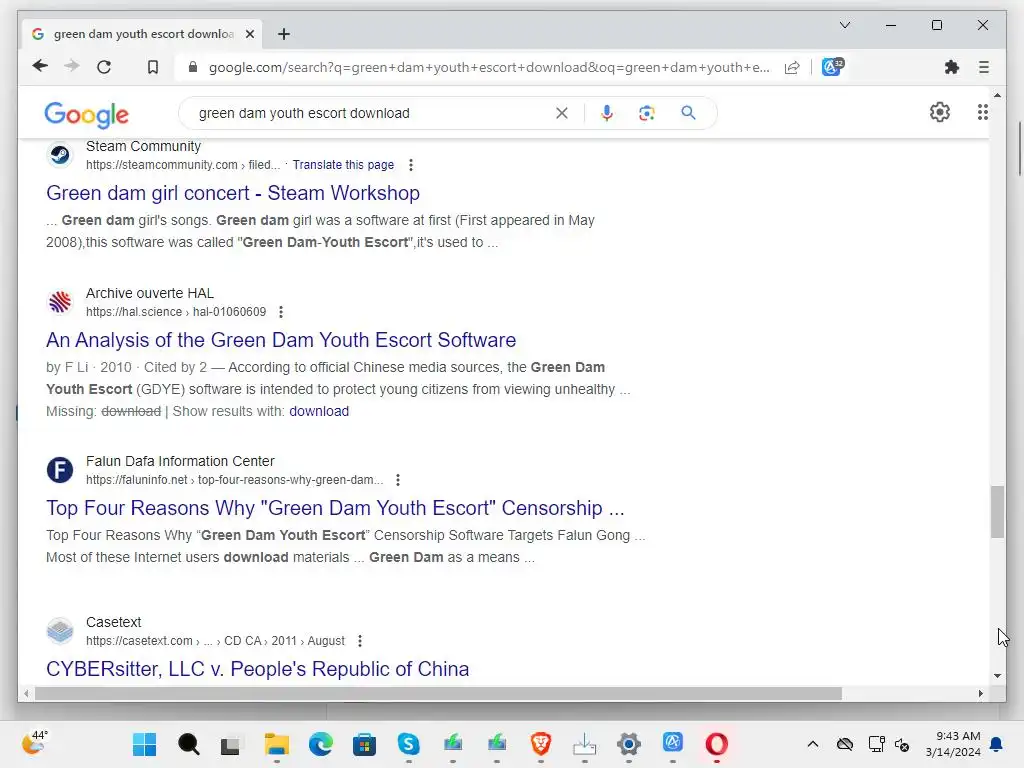Screen dimensions: 1024x768
Task: Open the Google apps grid
Action: click(982, 112)
